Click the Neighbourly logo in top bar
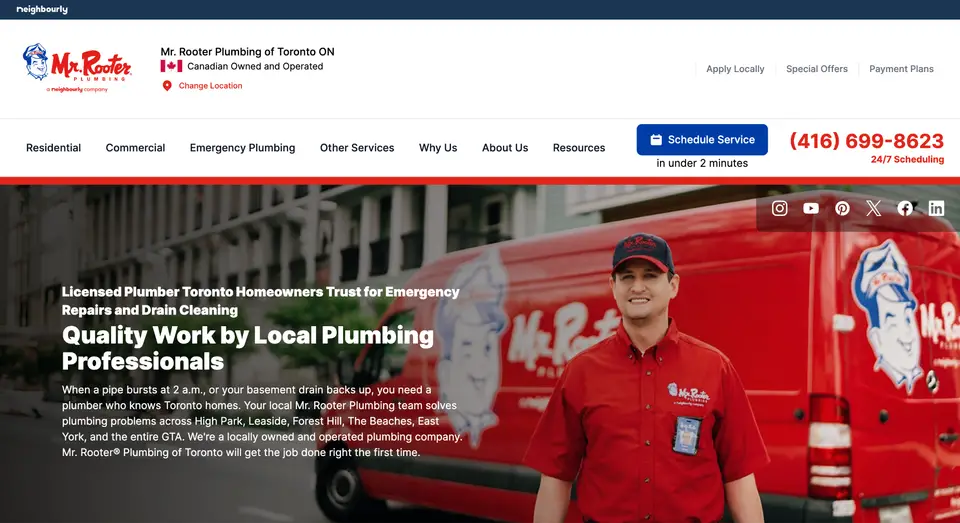960x523 pixels. 42,9
